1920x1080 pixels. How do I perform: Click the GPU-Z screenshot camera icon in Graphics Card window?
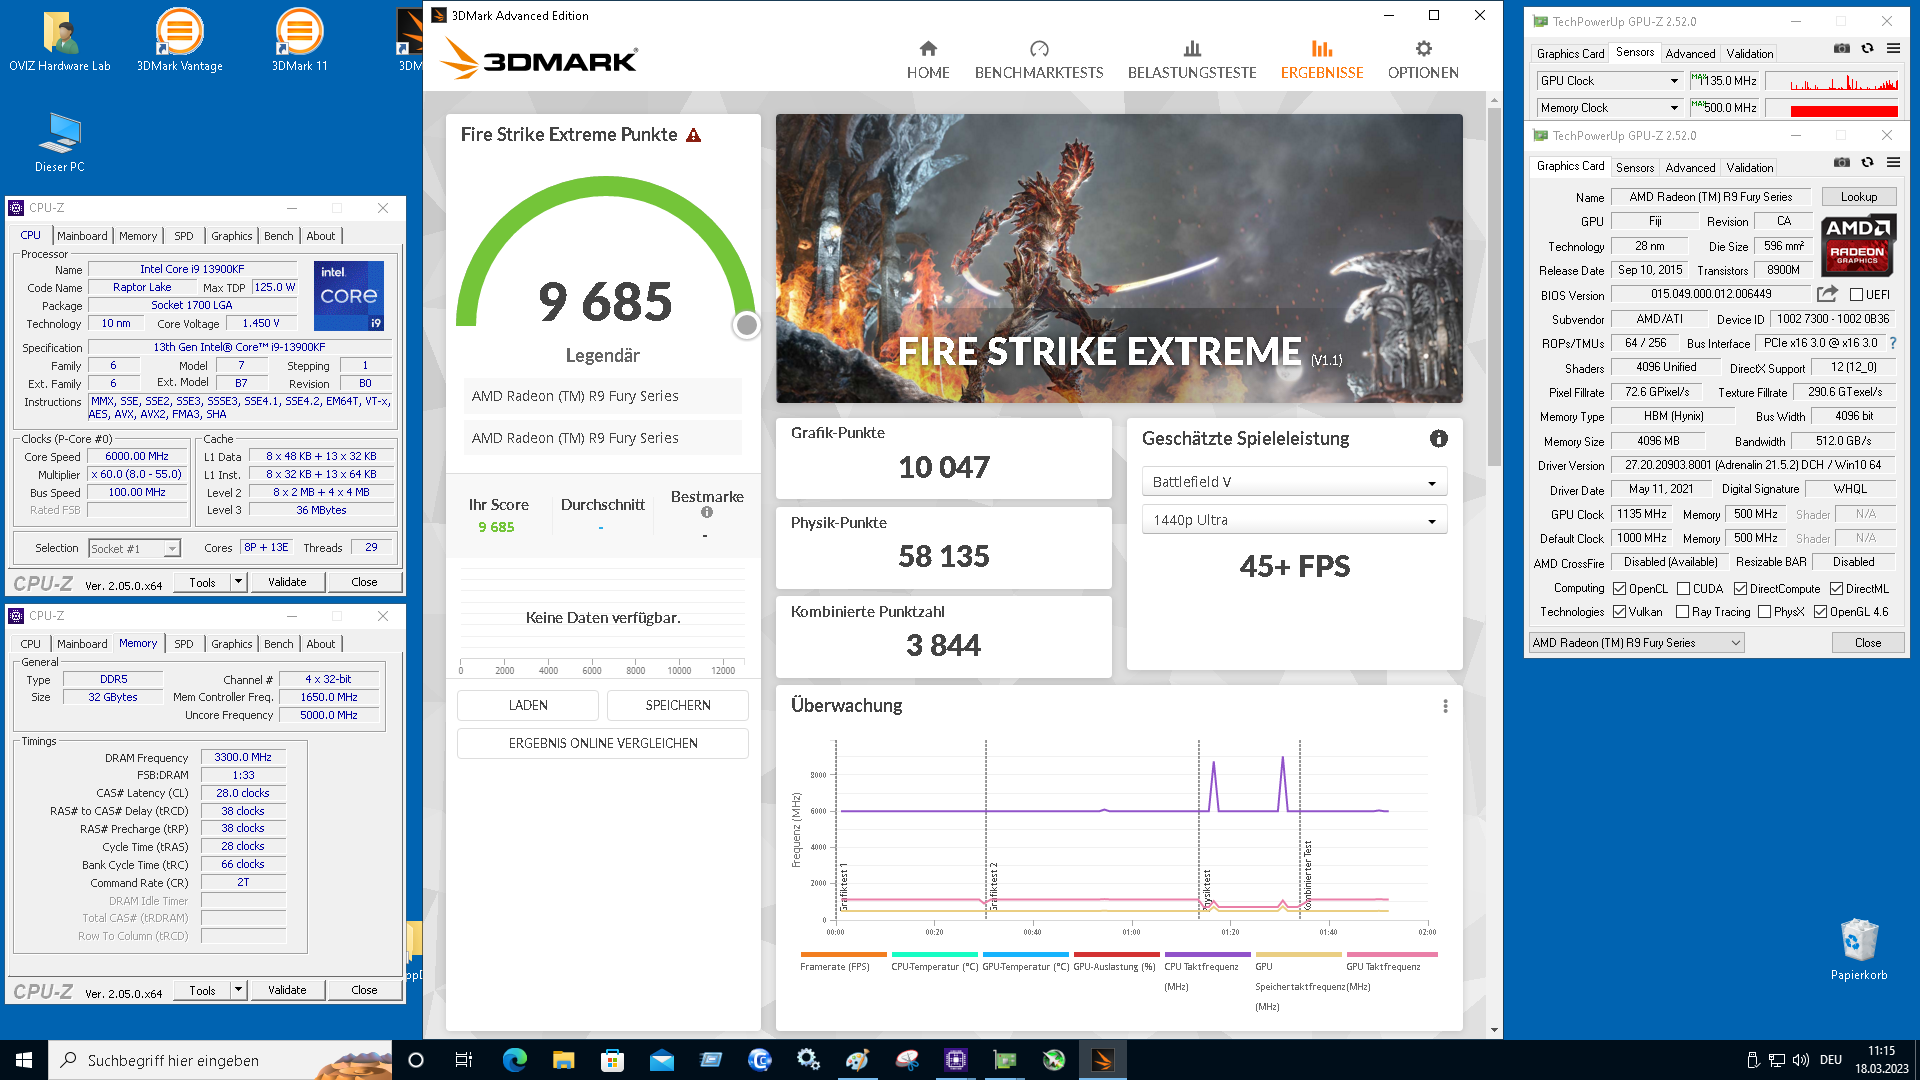point(1841,162)
